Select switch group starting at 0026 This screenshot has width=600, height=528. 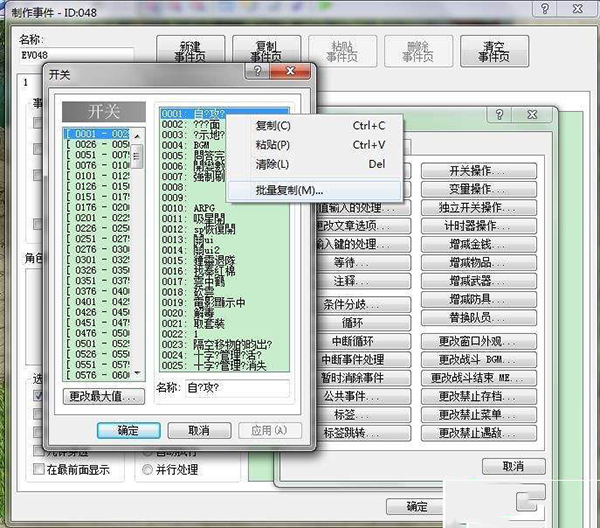[x=97, y=144]
